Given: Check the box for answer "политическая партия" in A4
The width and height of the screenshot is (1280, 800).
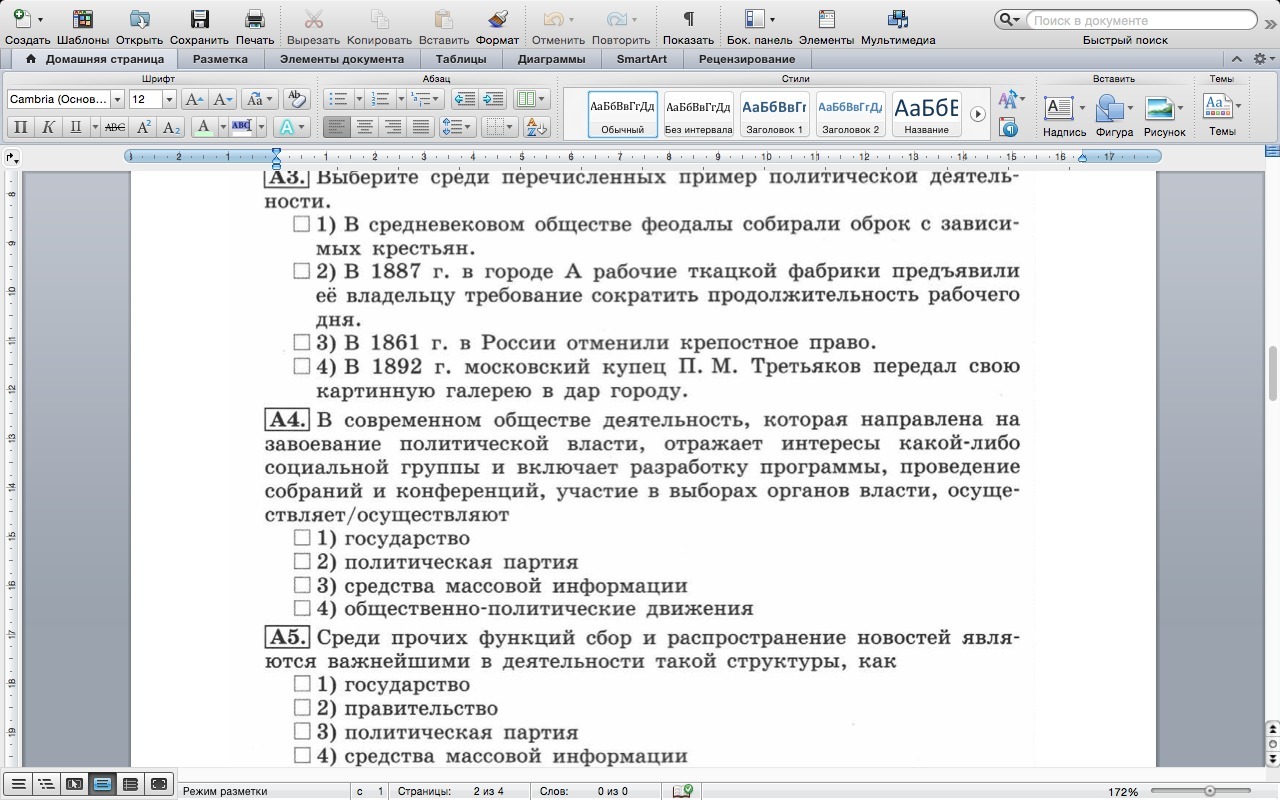Looking at the screenshot, I should pyautogui.click(x=302, y=562).
